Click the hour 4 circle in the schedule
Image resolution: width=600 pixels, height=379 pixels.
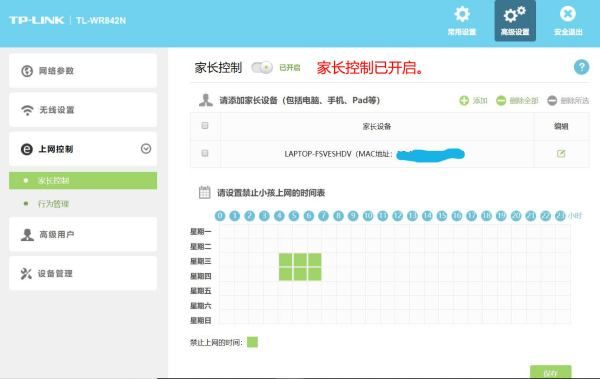click(279, 216)
